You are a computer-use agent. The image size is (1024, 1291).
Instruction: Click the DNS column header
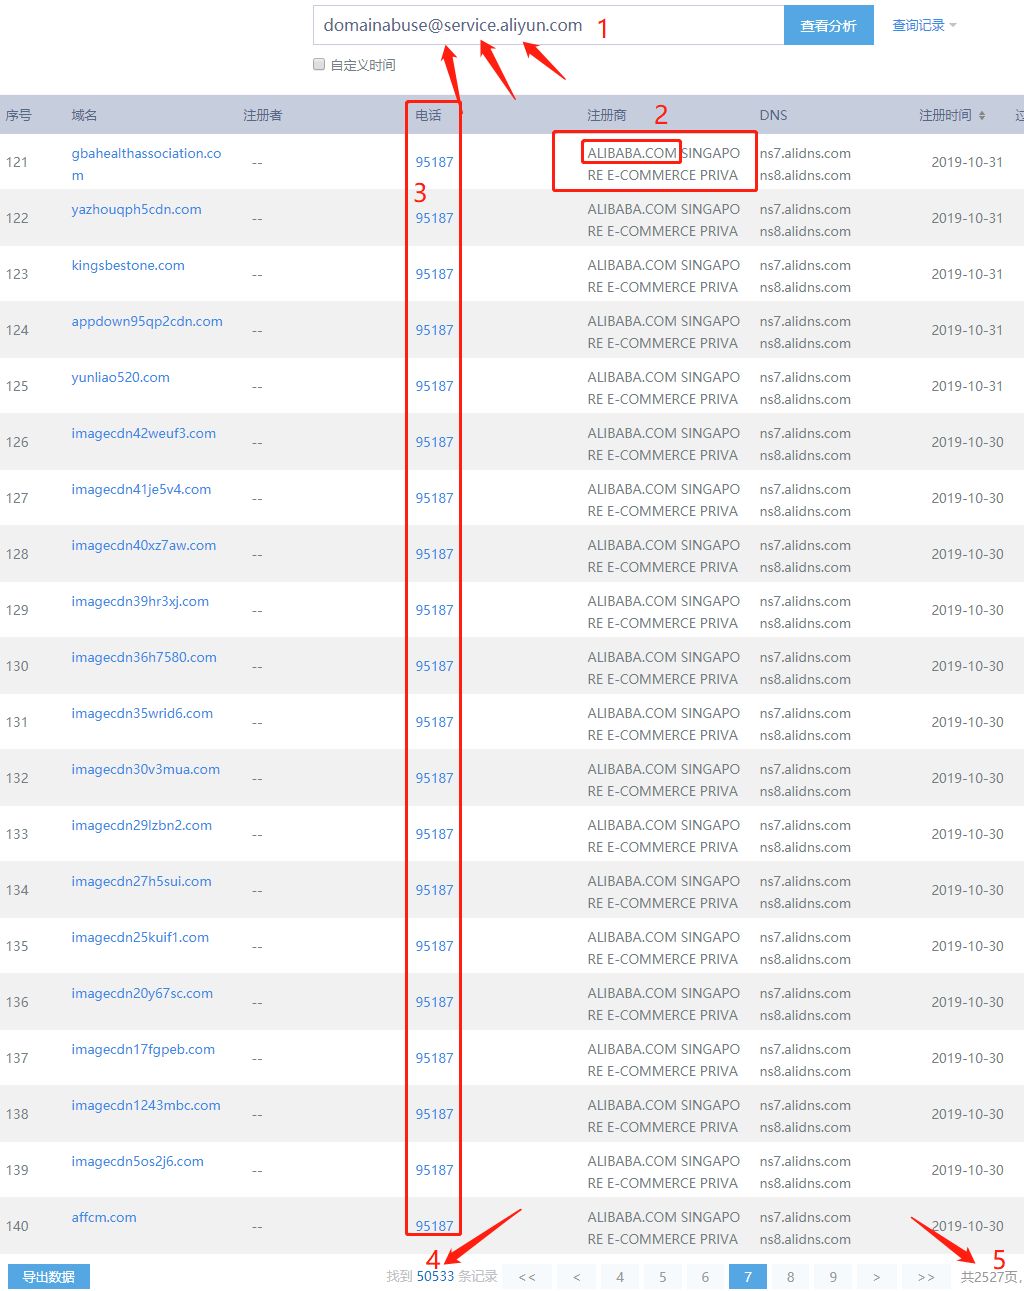773,115
